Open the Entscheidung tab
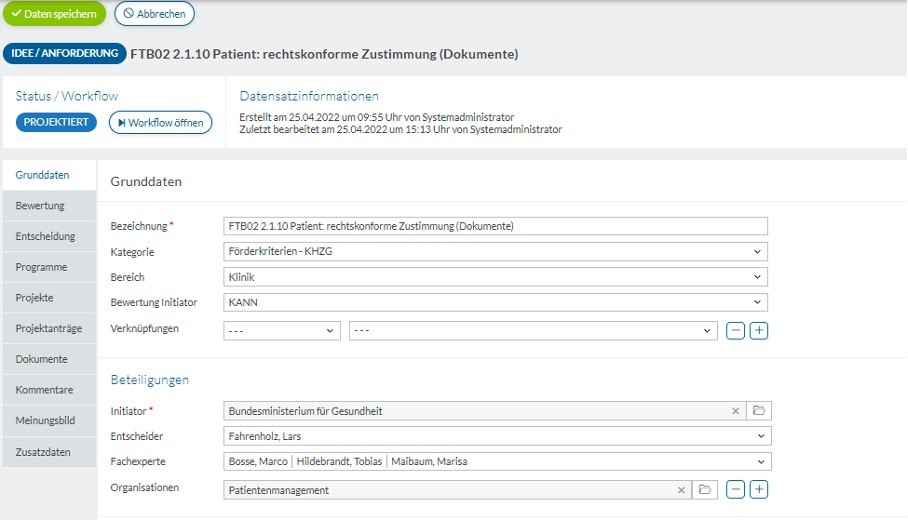The height and width of the screenshot is (520, 908). (49, 236)
